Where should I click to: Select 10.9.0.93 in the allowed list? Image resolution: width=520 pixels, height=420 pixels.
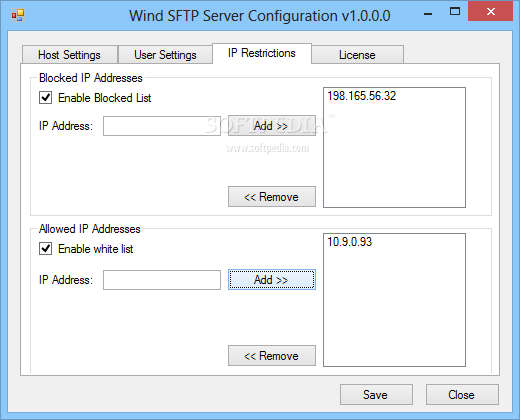click(x=349, y=242)
